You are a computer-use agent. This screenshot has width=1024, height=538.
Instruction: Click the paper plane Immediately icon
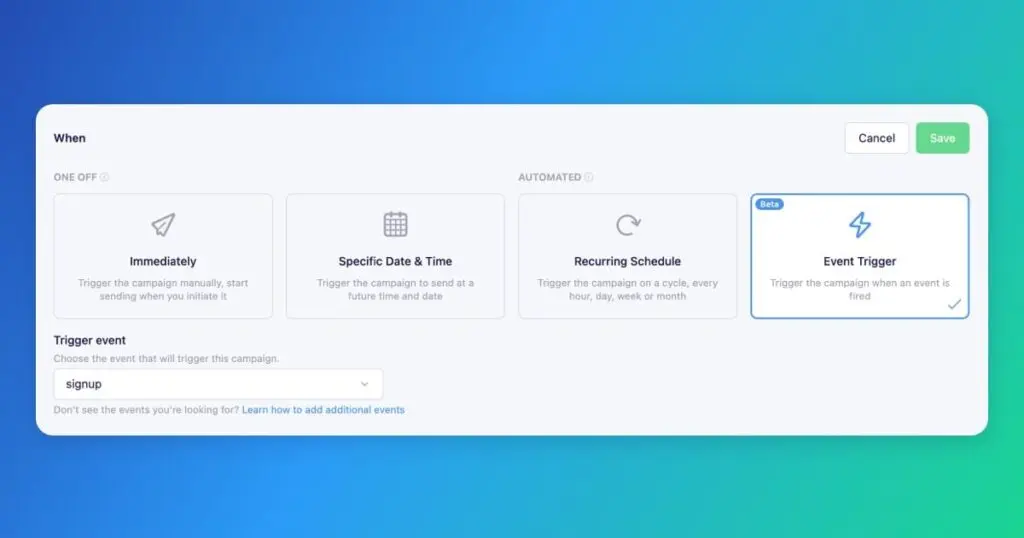click(x=163, y=225)
